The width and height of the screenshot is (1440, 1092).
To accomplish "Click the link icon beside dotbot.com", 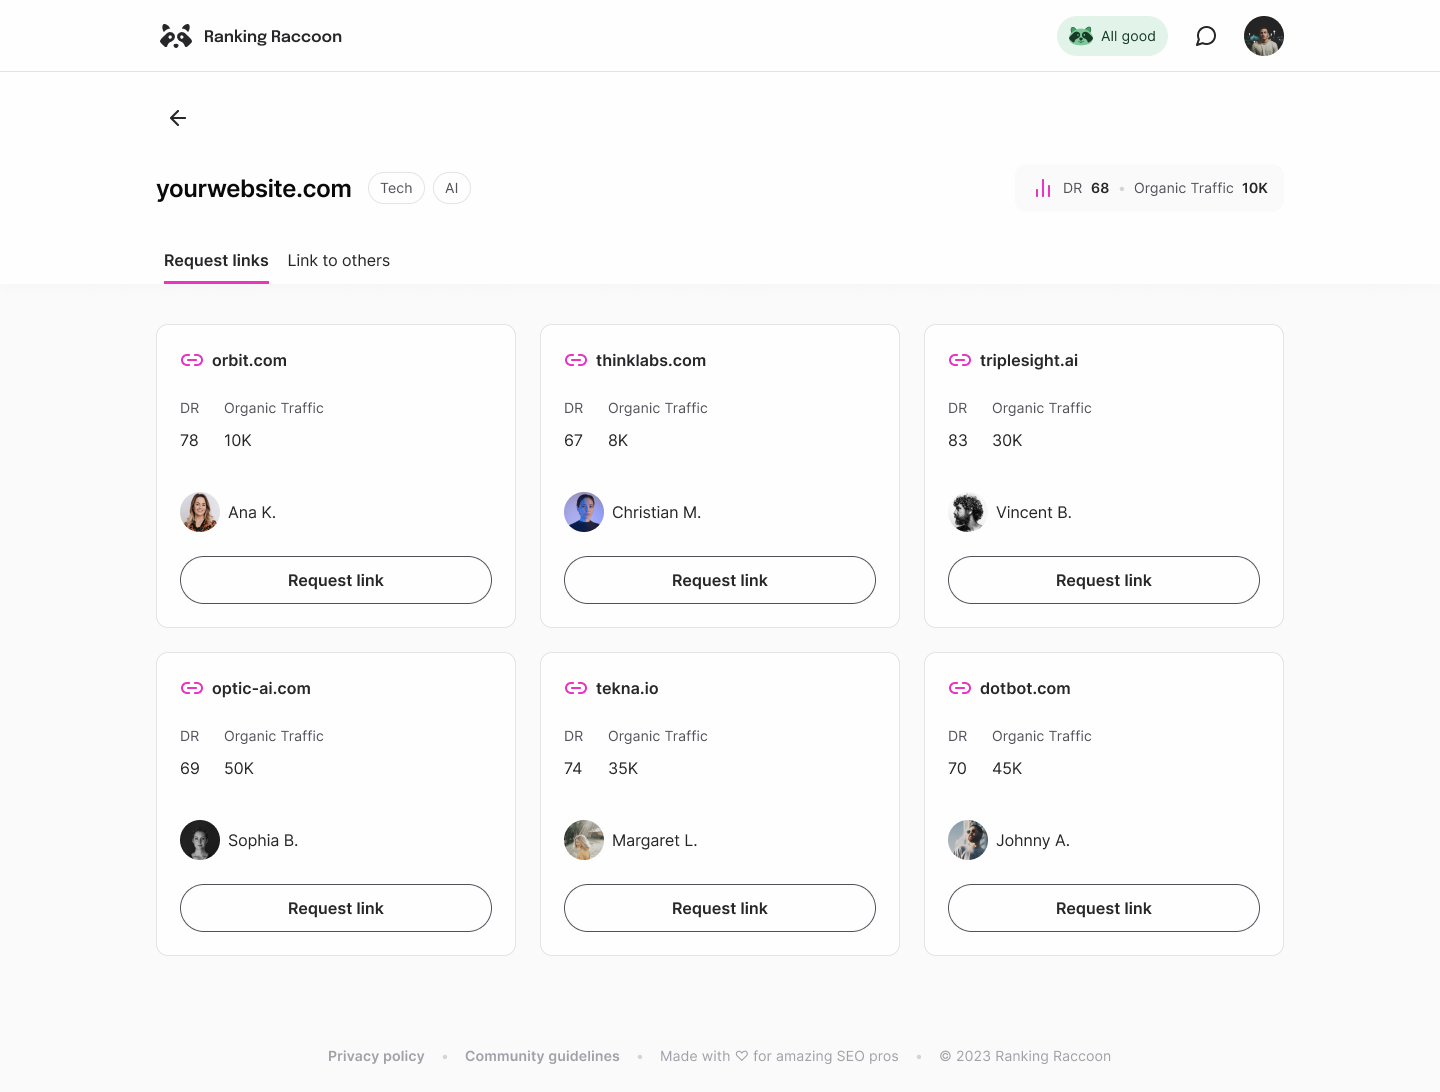I will click(960, 688).
